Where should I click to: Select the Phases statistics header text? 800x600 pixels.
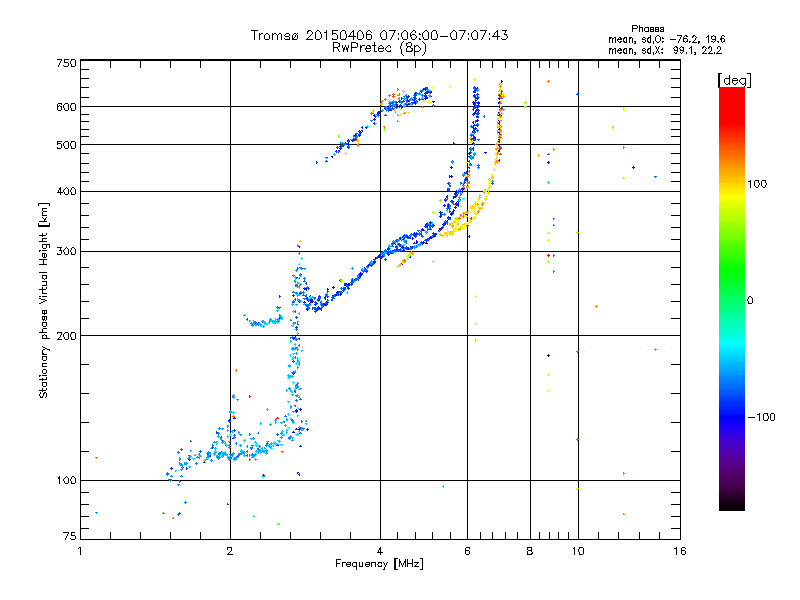coord(647,29)
